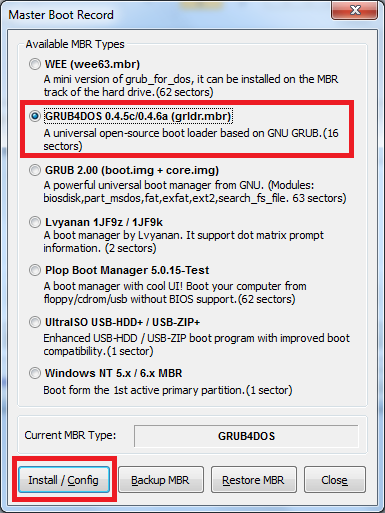Select Lvyanan 1JF9z / 1JF9k radio button
This screenshot has width=385, height=513.
coord(35,222)
